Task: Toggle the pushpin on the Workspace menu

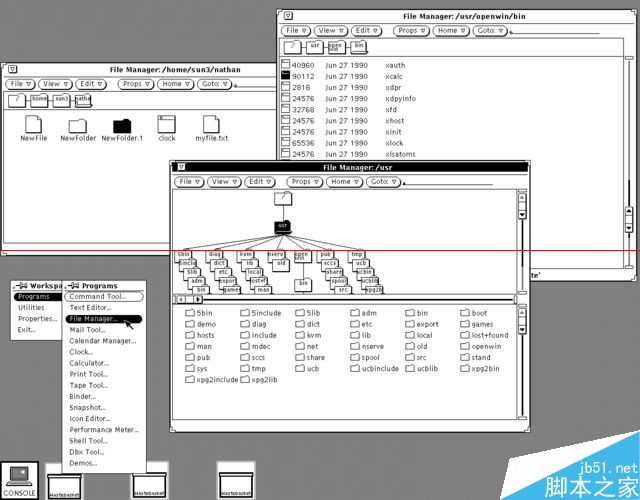Action: pyautogui.click(x=21, y=286)
